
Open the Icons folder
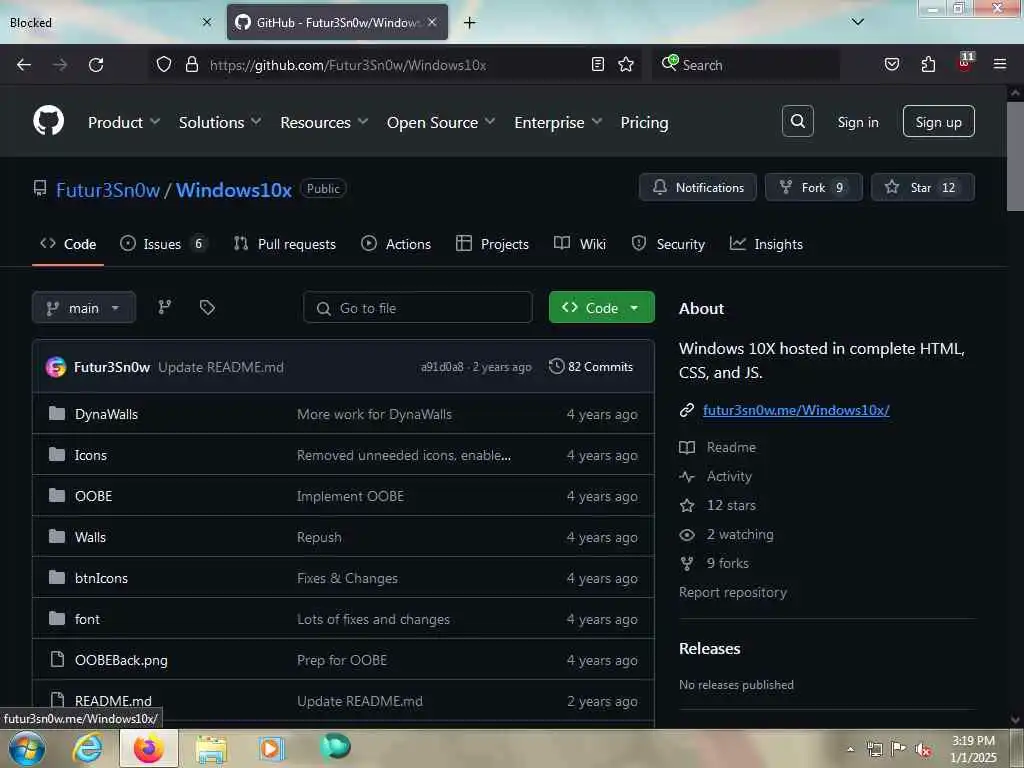pyautogui.click(x=90, y=455)
